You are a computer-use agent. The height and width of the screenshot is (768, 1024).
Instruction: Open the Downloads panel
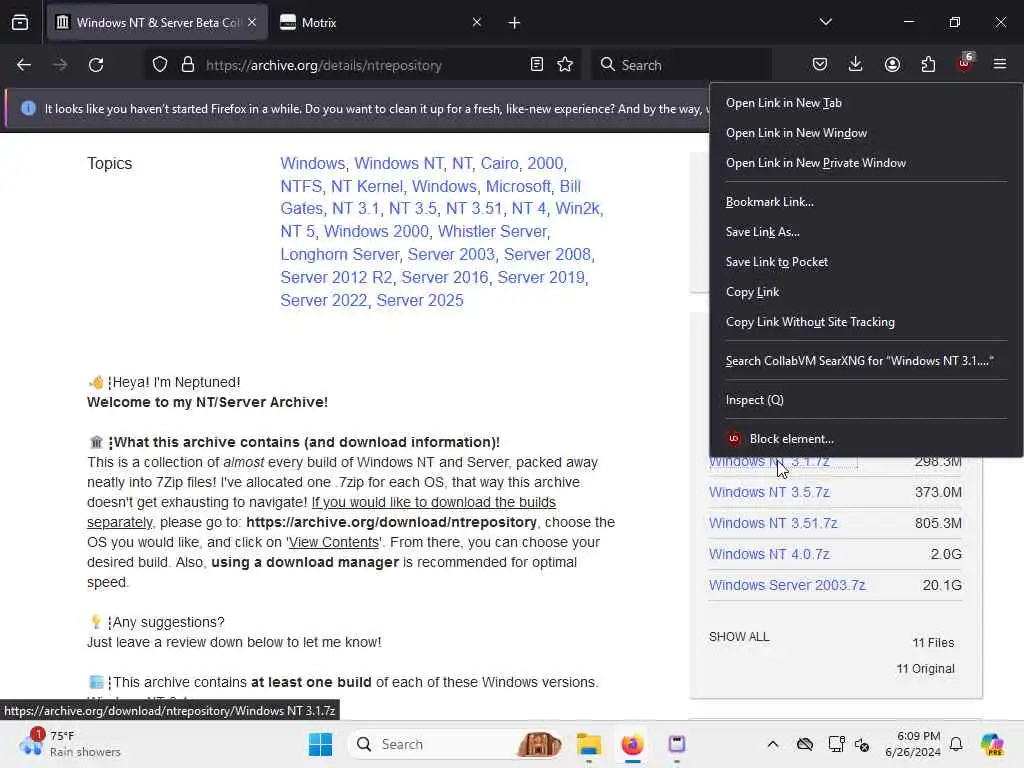(x=856, y=65)
